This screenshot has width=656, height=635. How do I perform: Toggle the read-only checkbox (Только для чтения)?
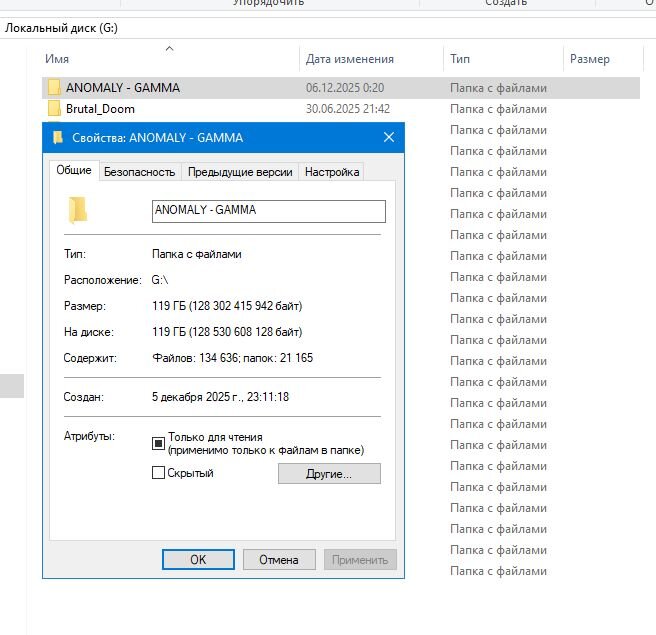tap(158, 443)
